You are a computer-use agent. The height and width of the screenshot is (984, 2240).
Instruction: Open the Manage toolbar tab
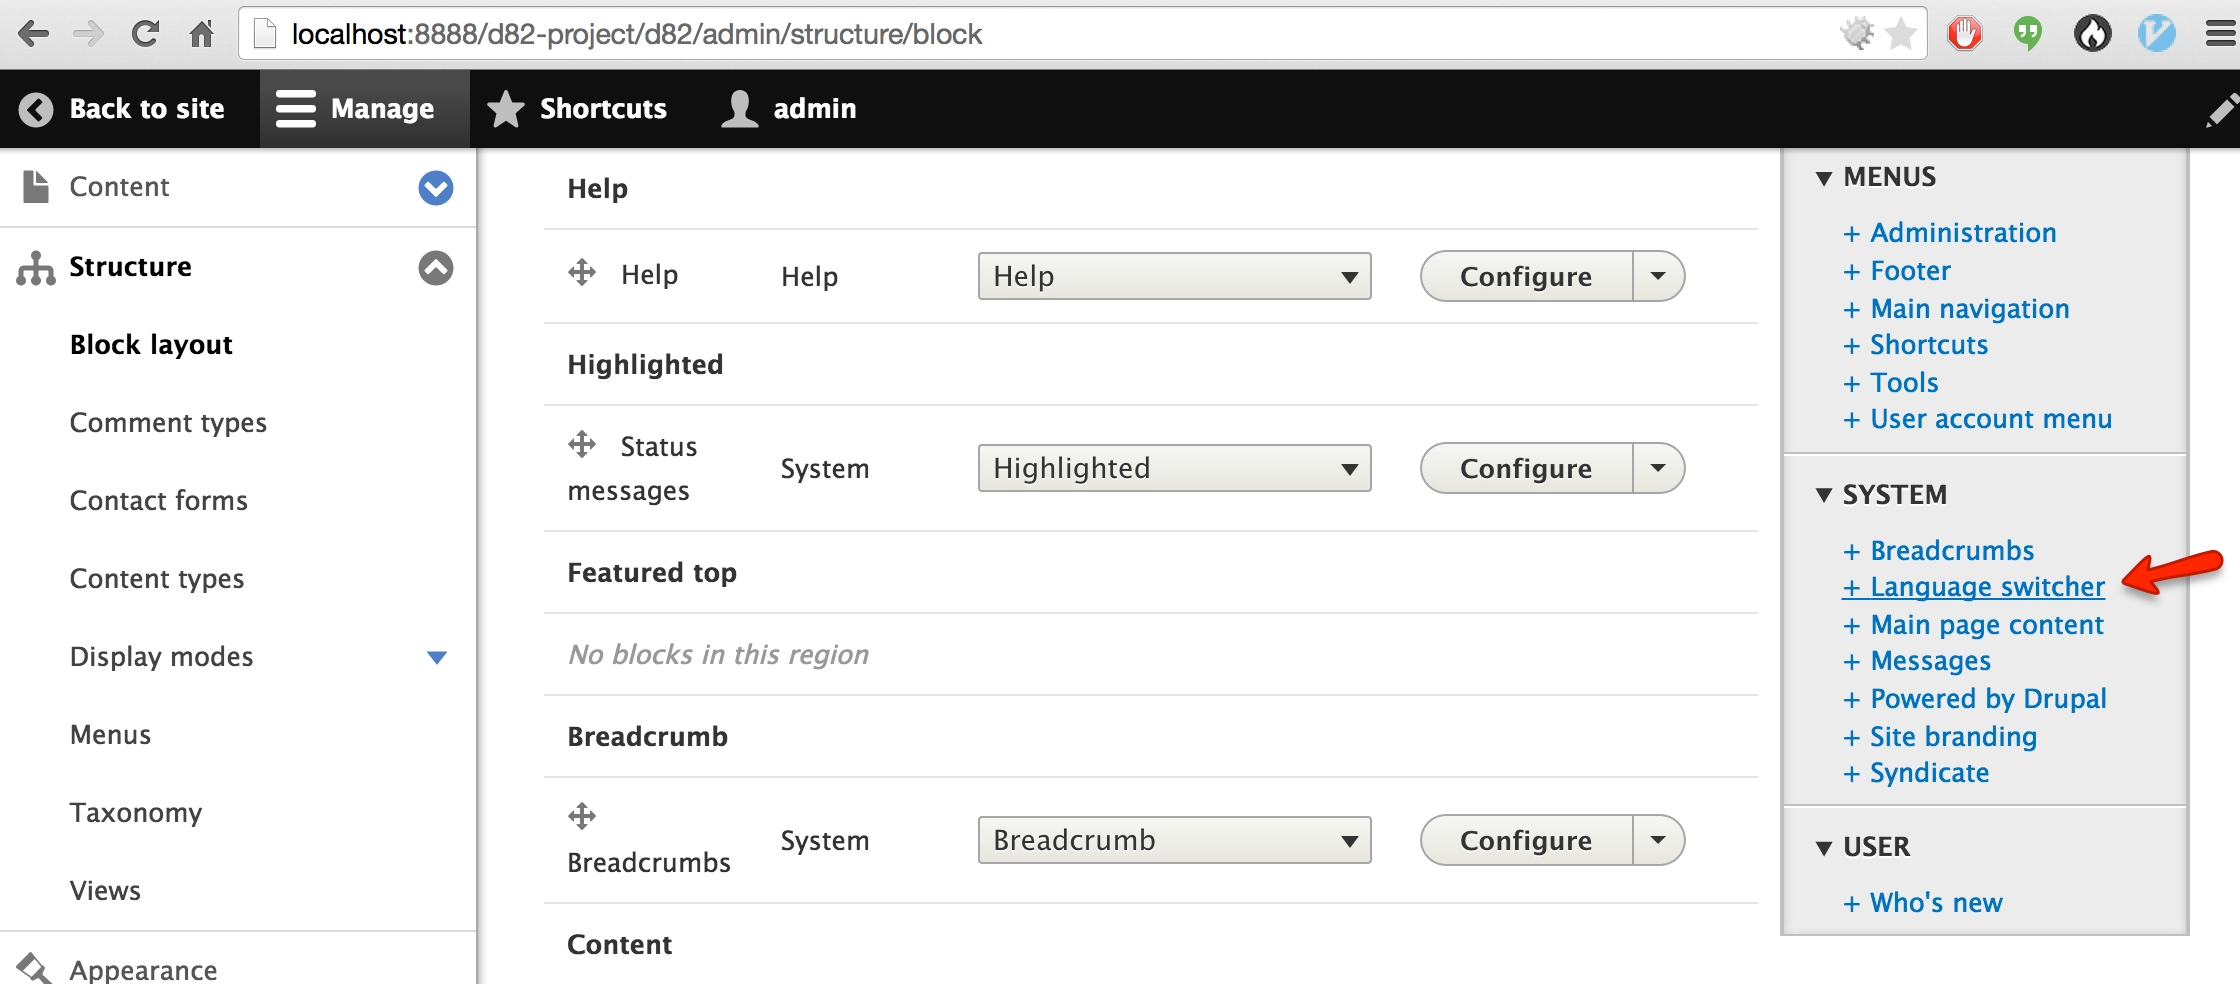[357, 109]
